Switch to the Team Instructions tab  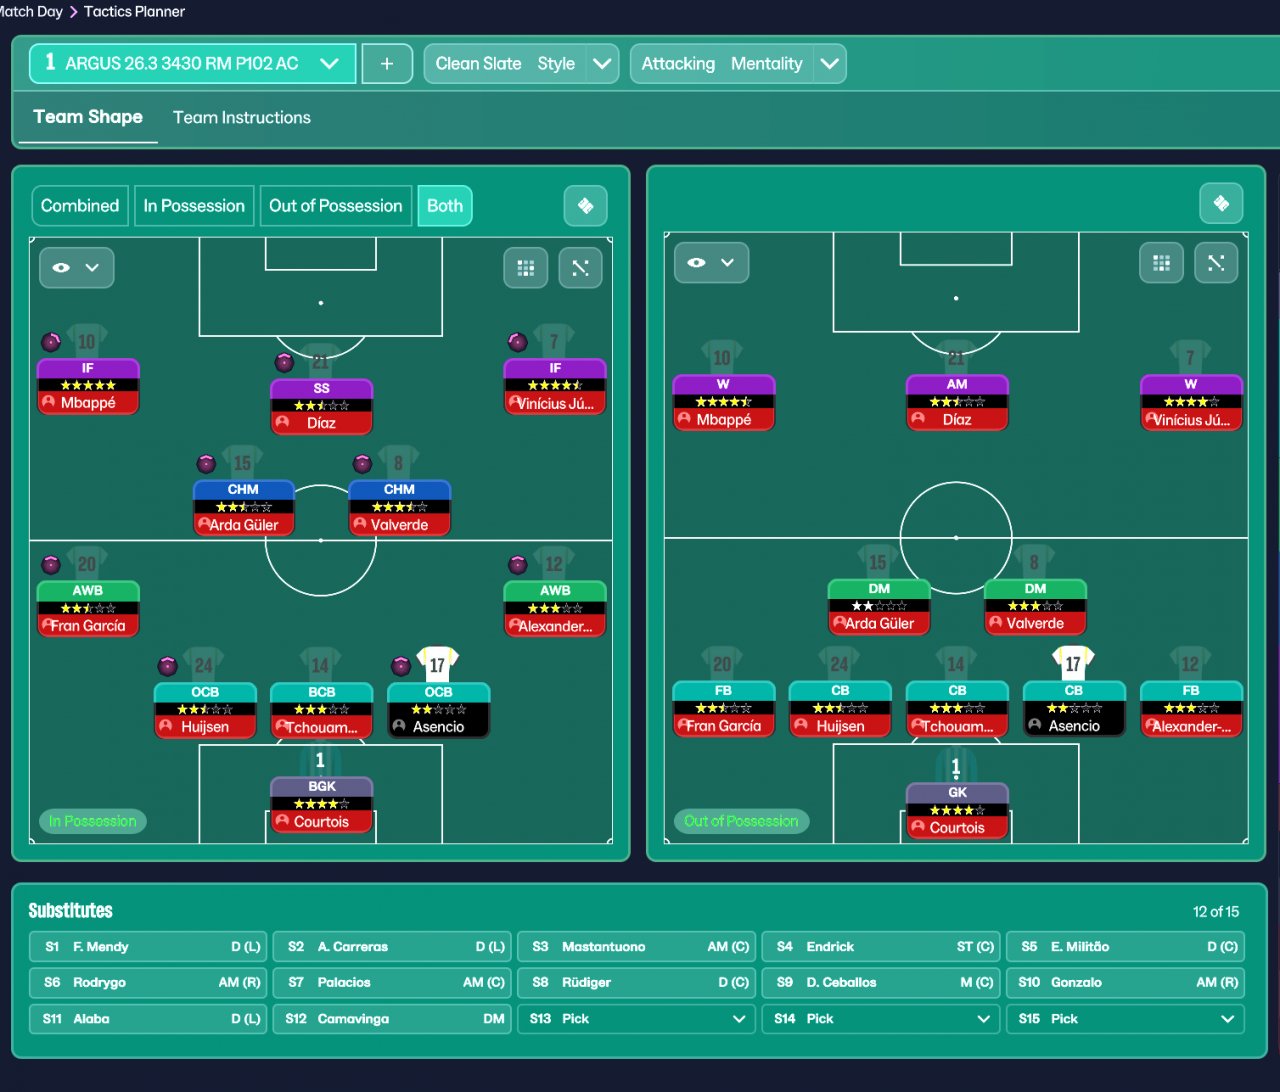point(242,118)
